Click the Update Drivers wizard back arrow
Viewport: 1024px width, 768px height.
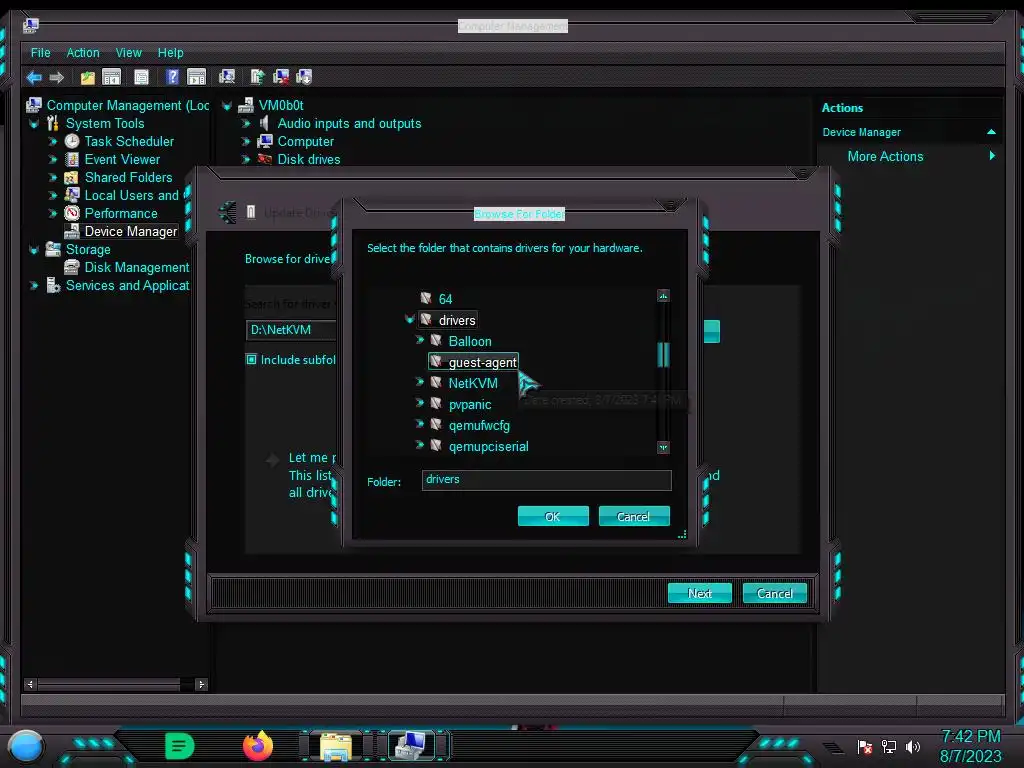pos(228,212)
